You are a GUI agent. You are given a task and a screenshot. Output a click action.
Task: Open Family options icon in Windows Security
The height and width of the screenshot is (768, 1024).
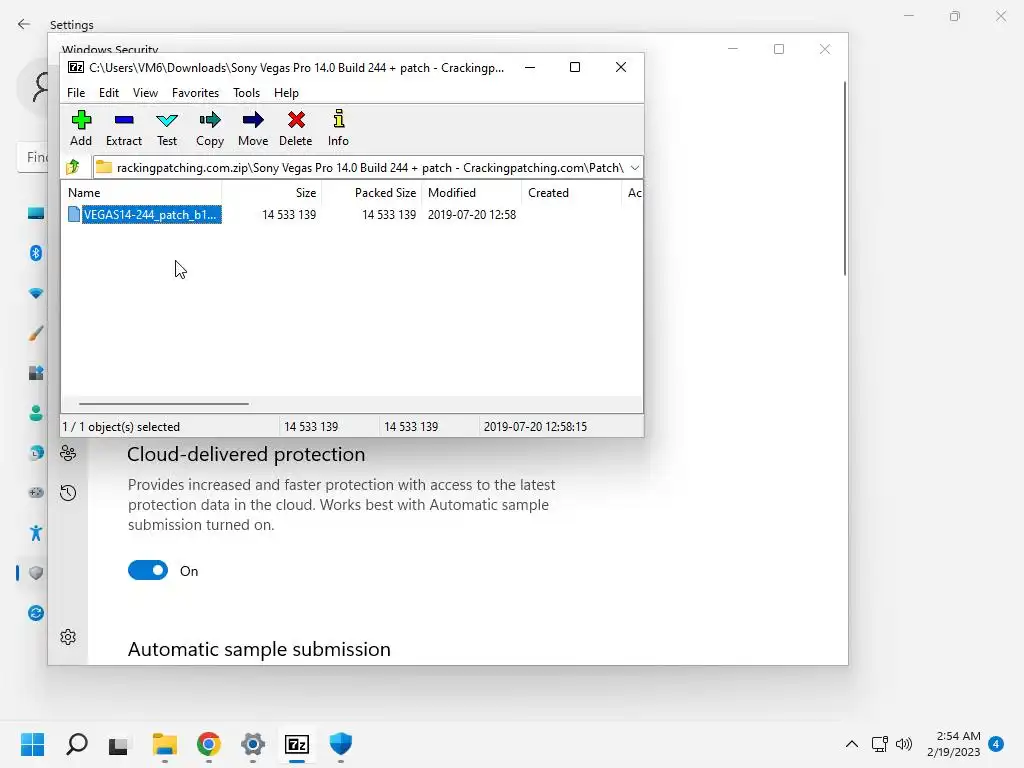point(68,453)
